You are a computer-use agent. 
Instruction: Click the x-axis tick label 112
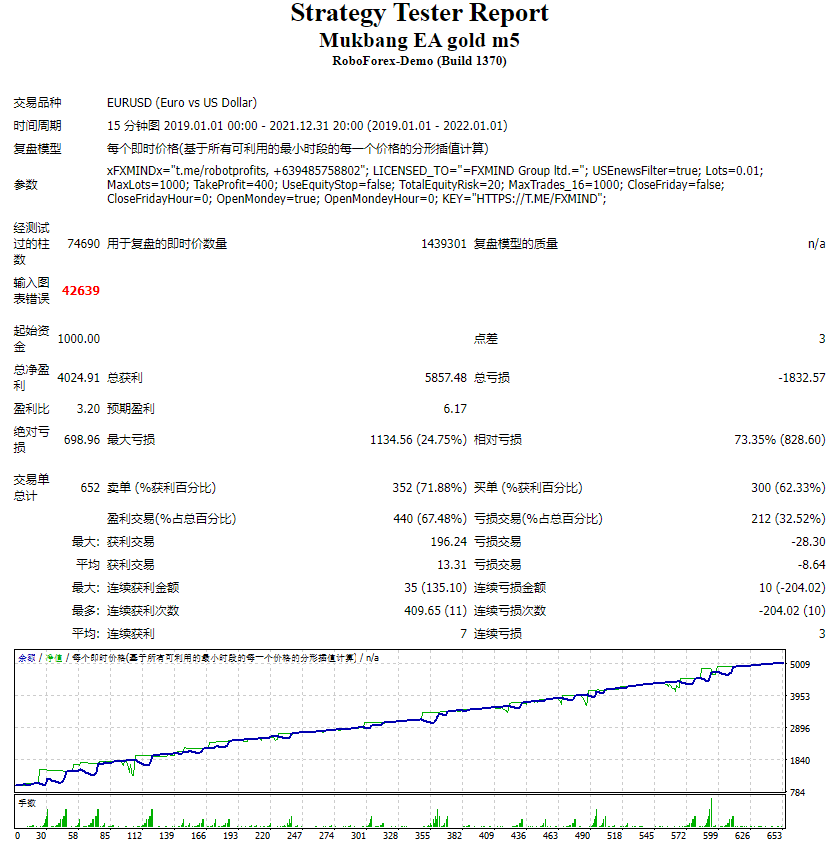135,836
